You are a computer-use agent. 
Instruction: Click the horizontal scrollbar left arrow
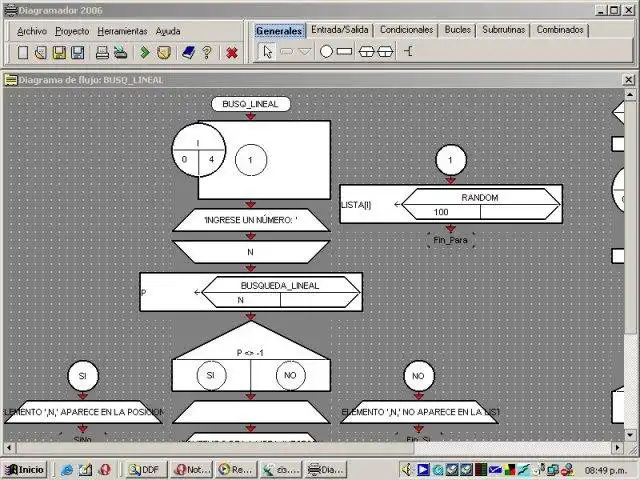[x=9, y=448]
